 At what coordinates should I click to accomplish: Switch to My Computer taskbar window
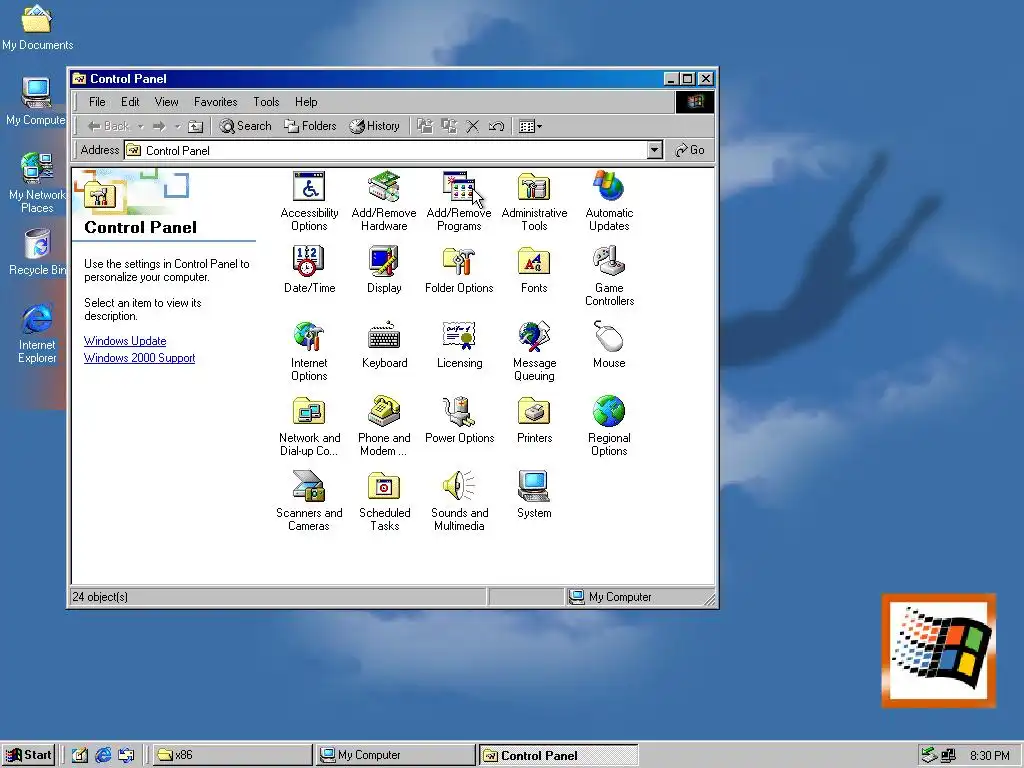click(x=396, y=755)
